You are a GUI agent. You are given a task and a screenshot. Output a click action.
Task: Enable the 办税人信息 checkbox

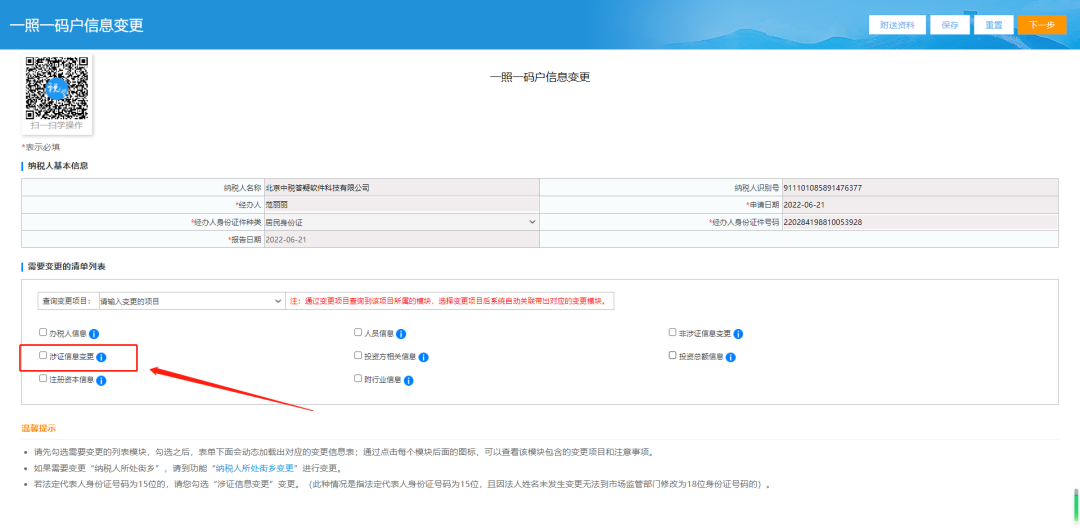(x=43, y=332)
